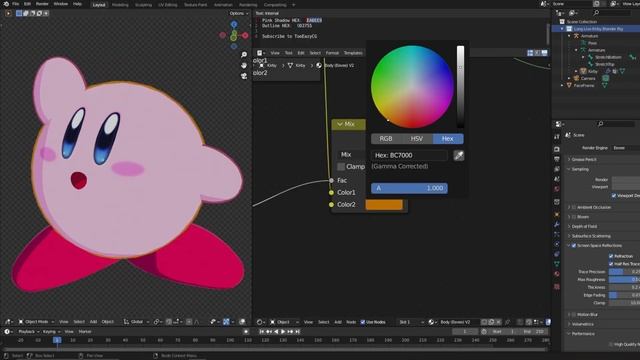The width and height of the screenshot is (640, 360).
Task: Open Templates menu in text editor
Action: coord(353,53)
